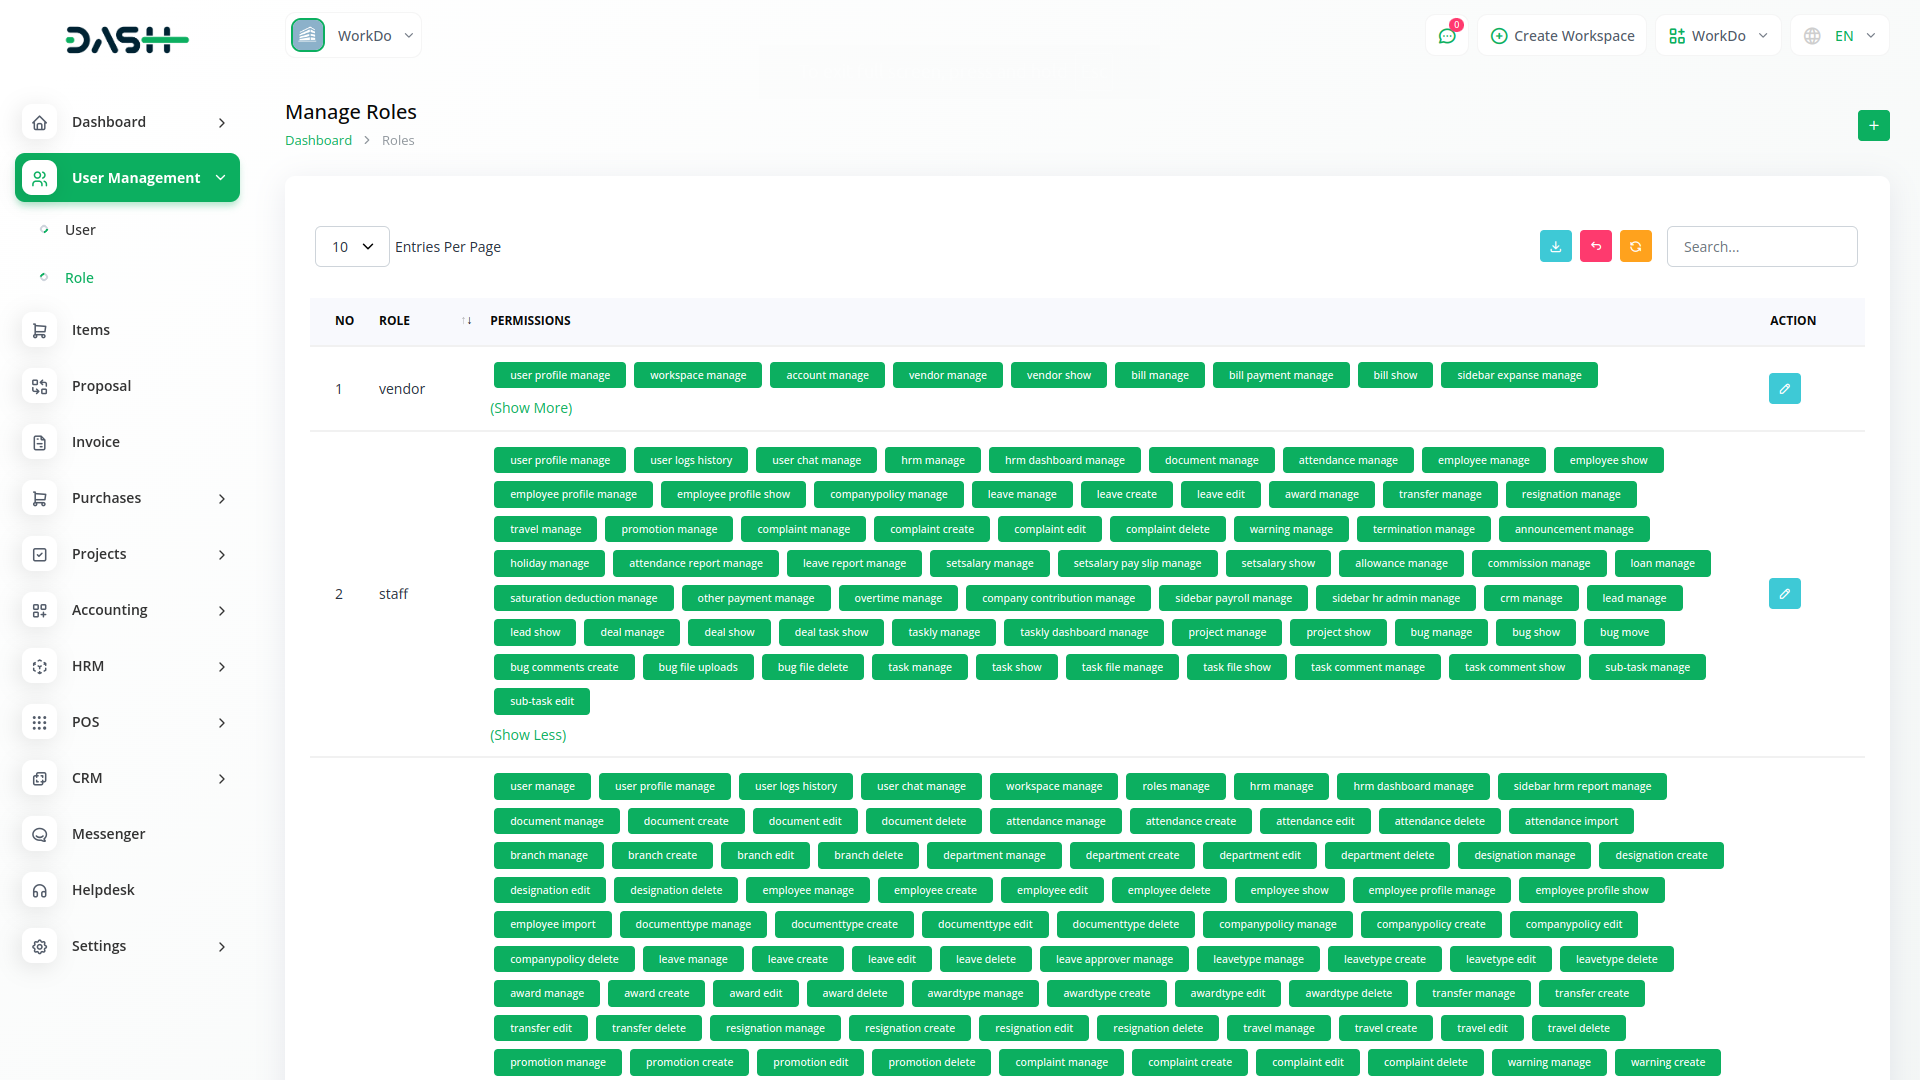Viewport: 1920px width, 1080px height.
Task: Click the green plus icon to create a role
Action: pyautogui.click(x=1873, y=125)
